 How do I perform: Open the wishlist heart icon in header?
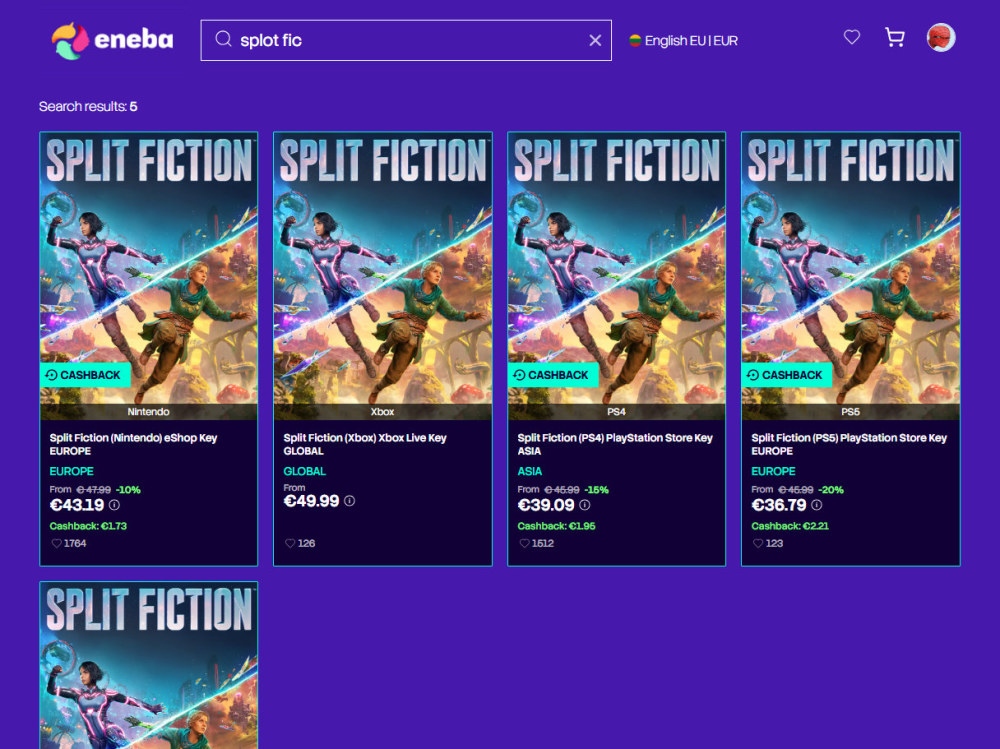(x=851, y=37)
